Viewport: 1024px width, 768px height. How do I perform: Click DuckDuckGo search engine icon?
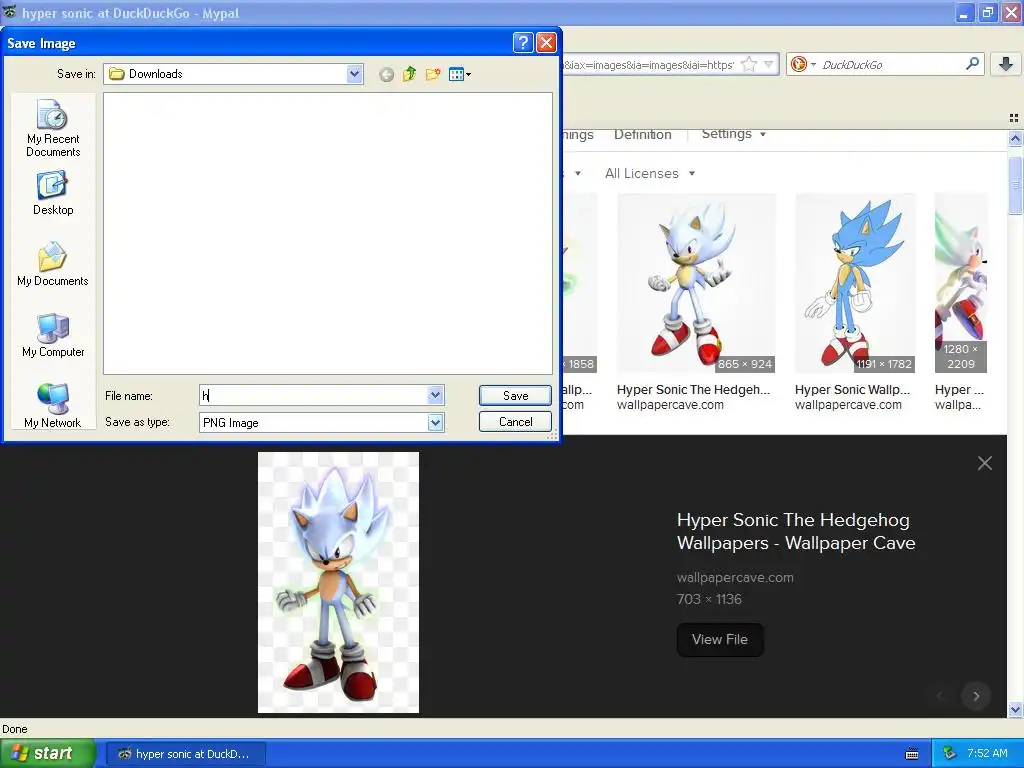798,64
